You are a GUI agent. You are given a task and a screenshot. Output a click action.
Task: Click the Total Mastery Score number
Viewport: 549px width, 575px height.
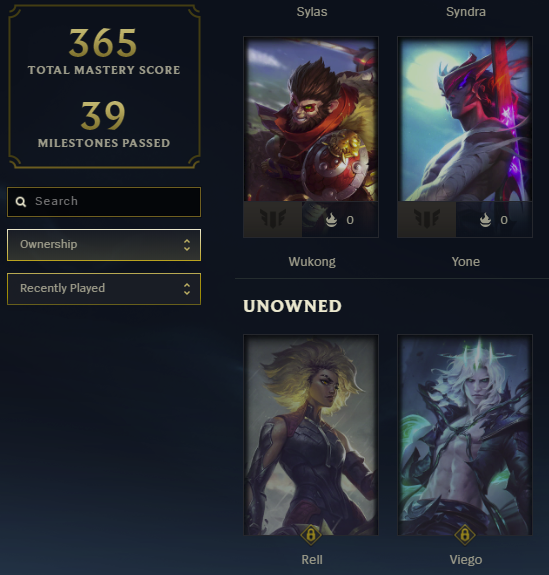pos(103,43)
